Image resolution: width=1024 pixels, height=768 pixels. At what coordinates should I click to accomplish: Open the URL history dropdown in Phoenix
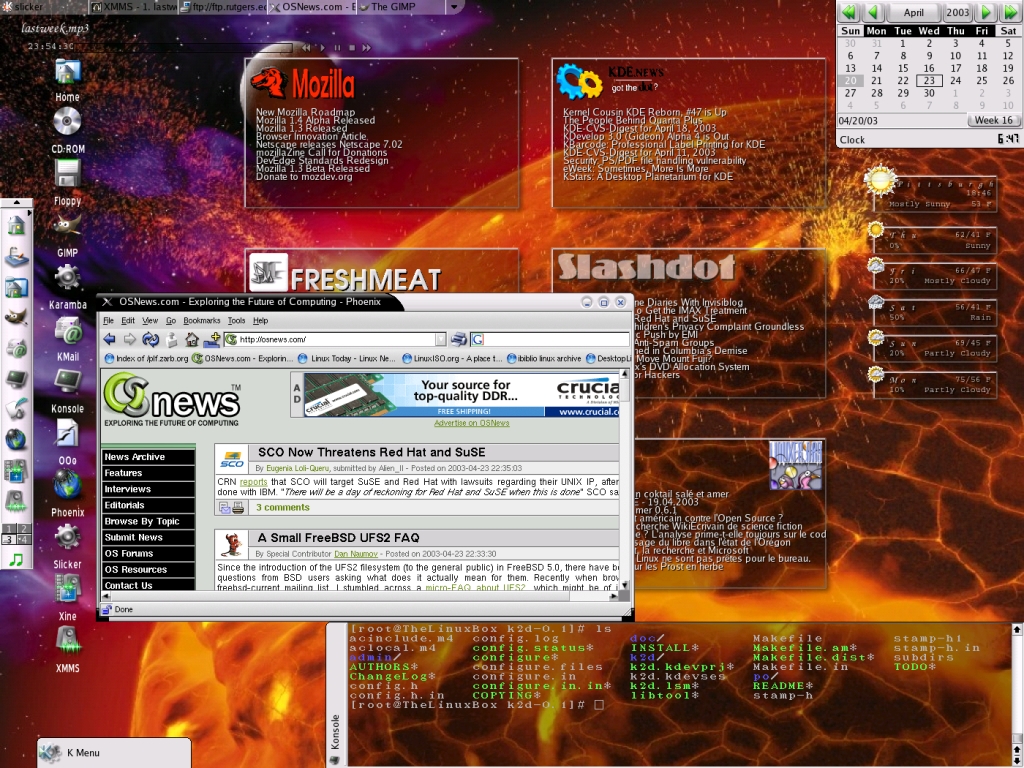[441, 339]
